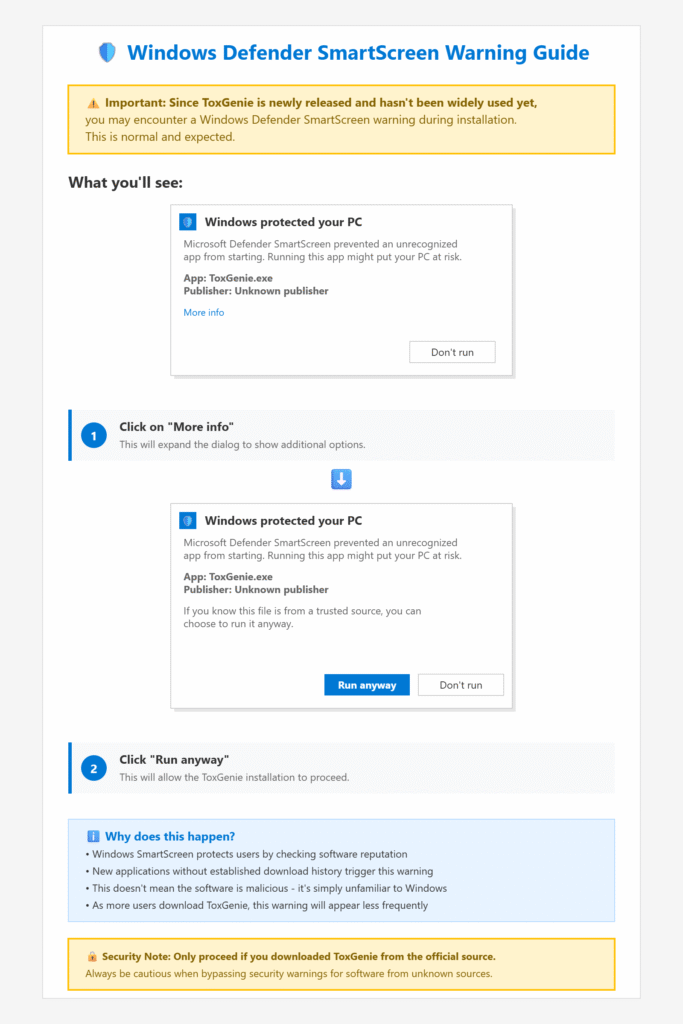Viewport: 683px width, 1024px height.
Task: Click the step 2 number badge
Action: 94,768
